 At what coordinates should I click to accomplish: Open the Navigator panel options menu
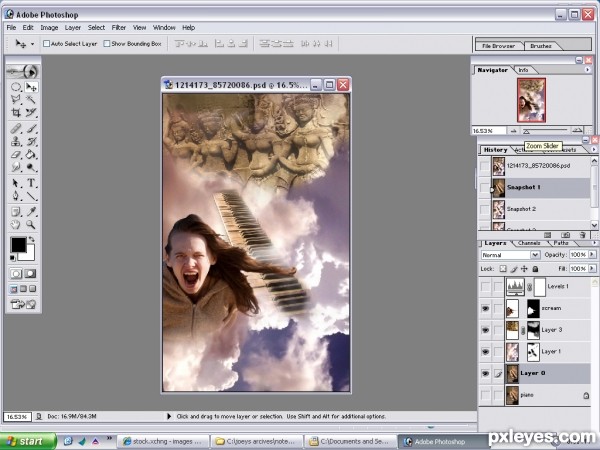coord(587,70)
